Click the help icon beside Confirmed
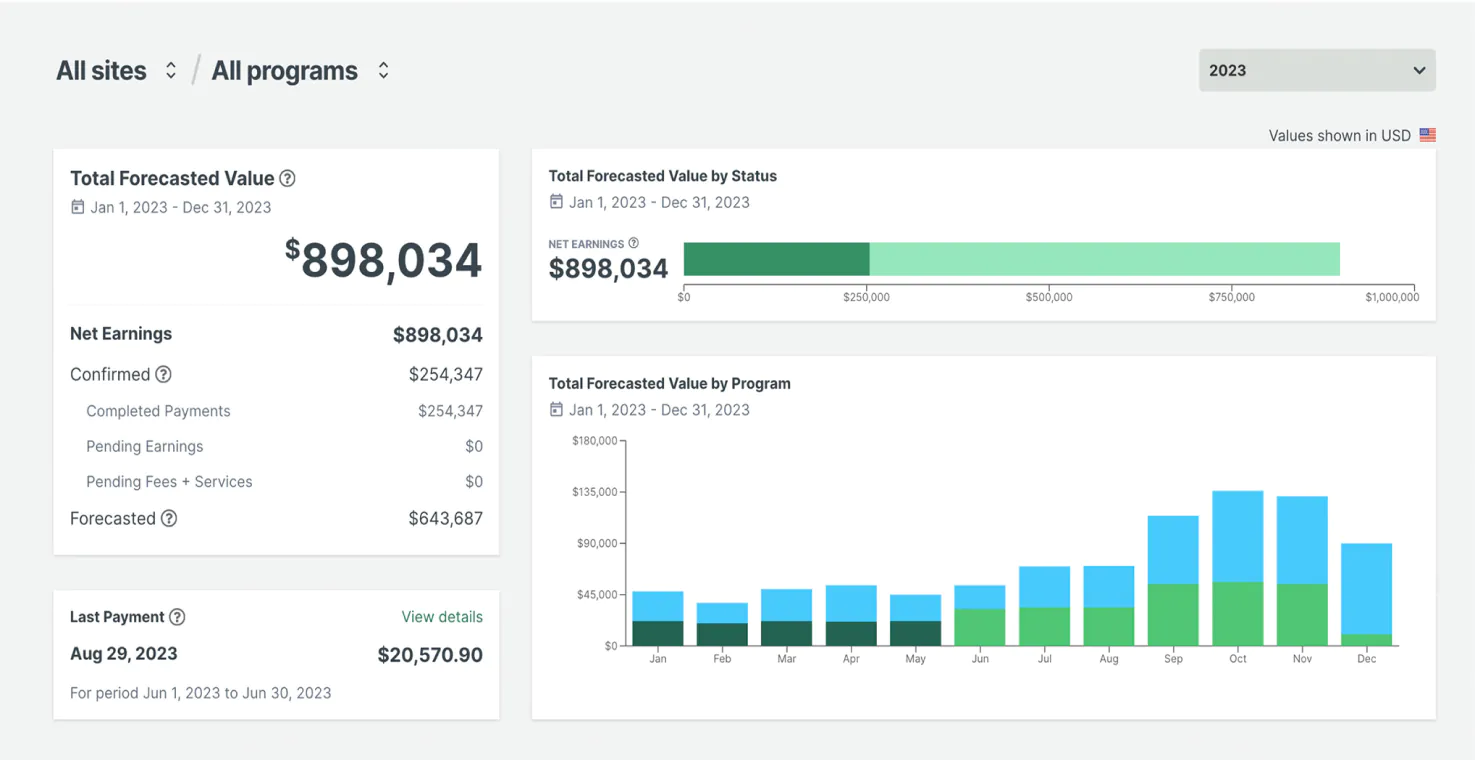Screen dimensions: 1475x760 click(x=162, y=374)
